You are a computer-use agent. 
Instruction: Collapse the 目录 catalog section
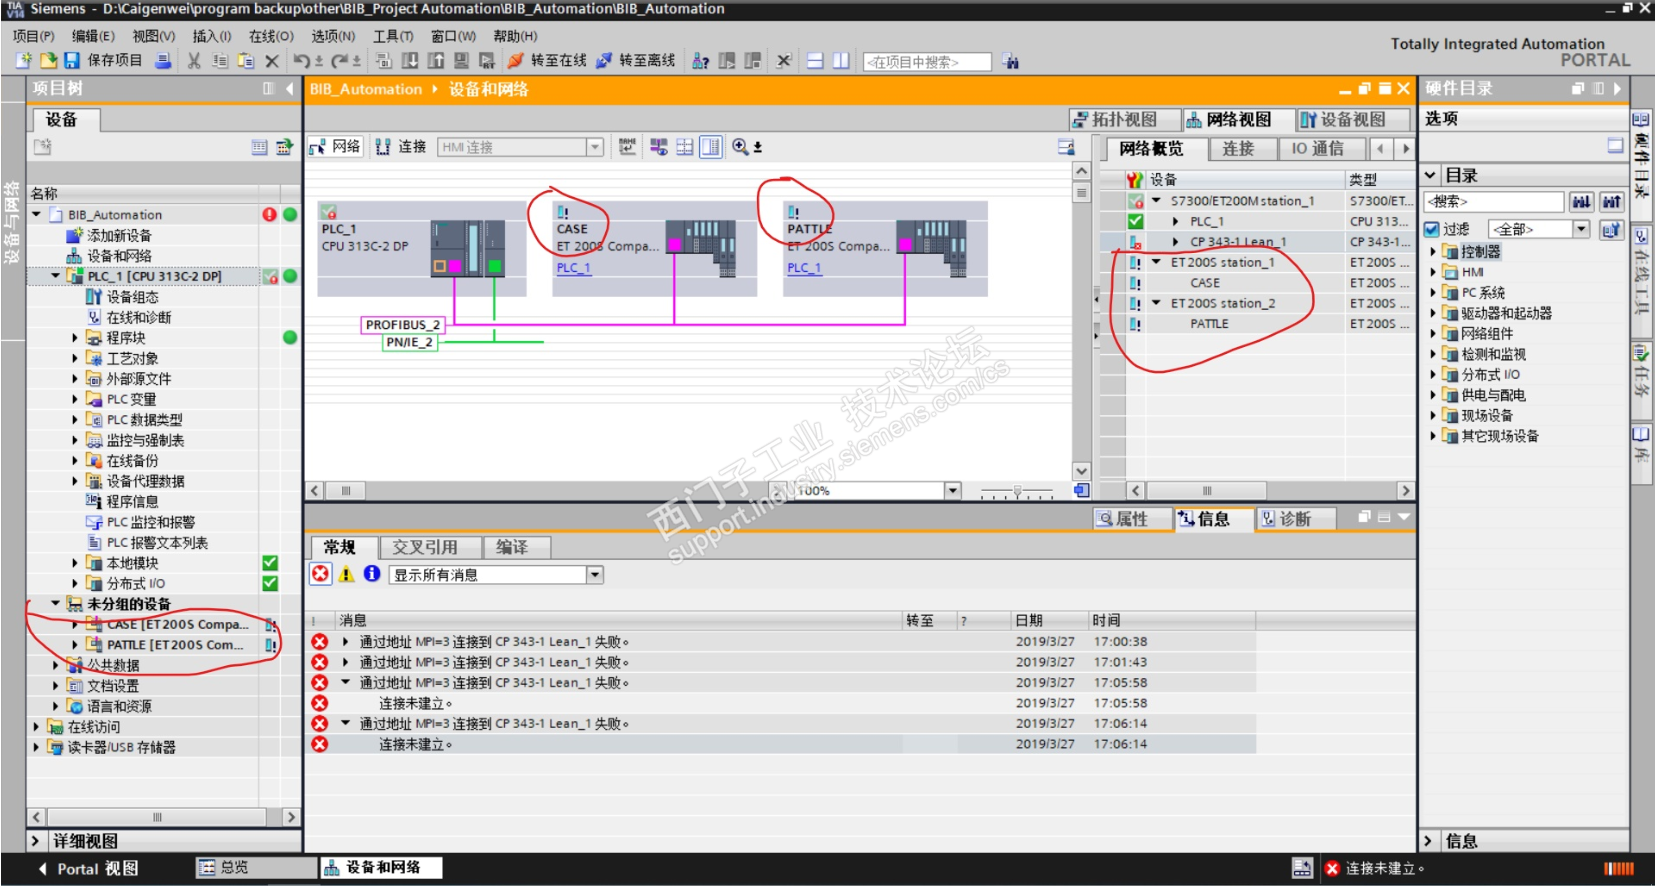click(x=1431, y=175)
